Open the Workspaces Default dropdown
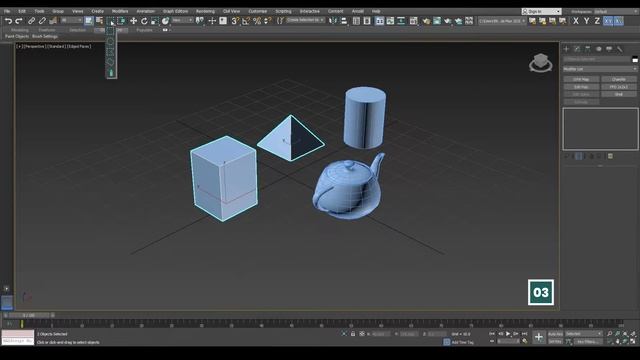The image size is (640, 360). coord(615,11)
